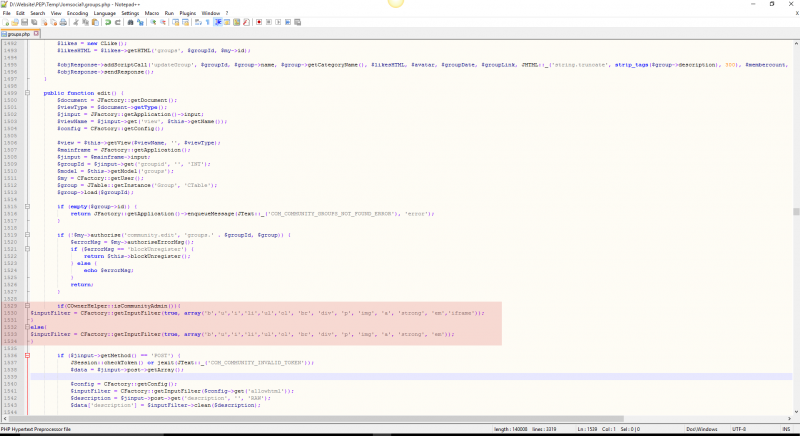
Task: Click the Save All toolbar icon
Action: coord(34,22)
